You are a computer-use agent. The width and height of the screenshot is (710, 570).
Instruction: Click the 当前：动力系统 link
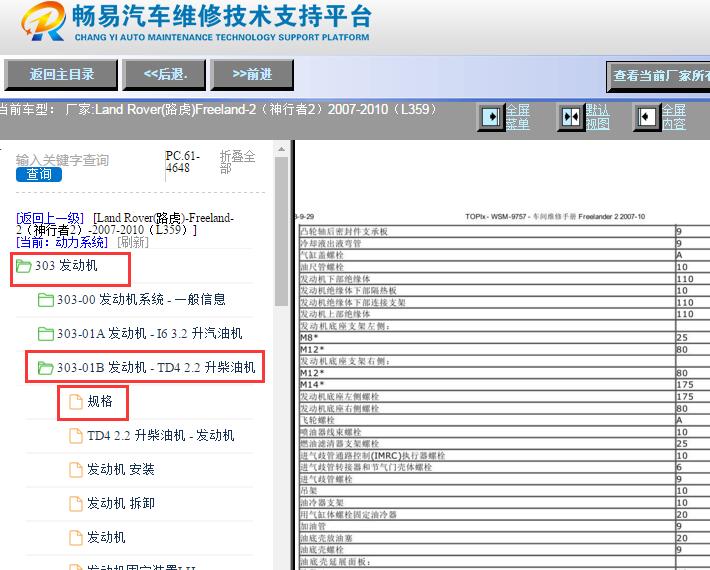click(62, 242)
